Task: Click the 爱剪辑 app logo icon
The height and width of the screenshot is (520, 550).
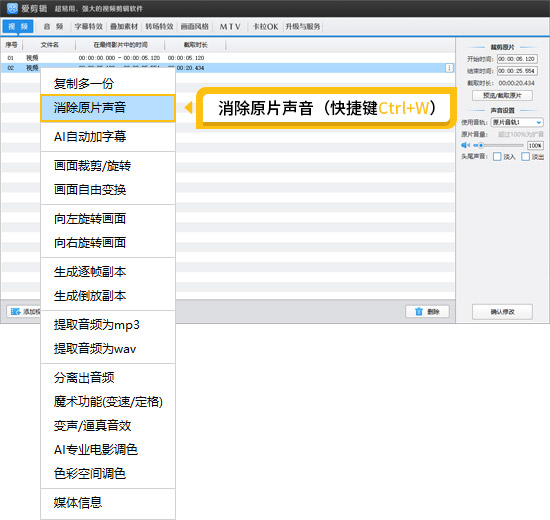Action: (12, 8)
